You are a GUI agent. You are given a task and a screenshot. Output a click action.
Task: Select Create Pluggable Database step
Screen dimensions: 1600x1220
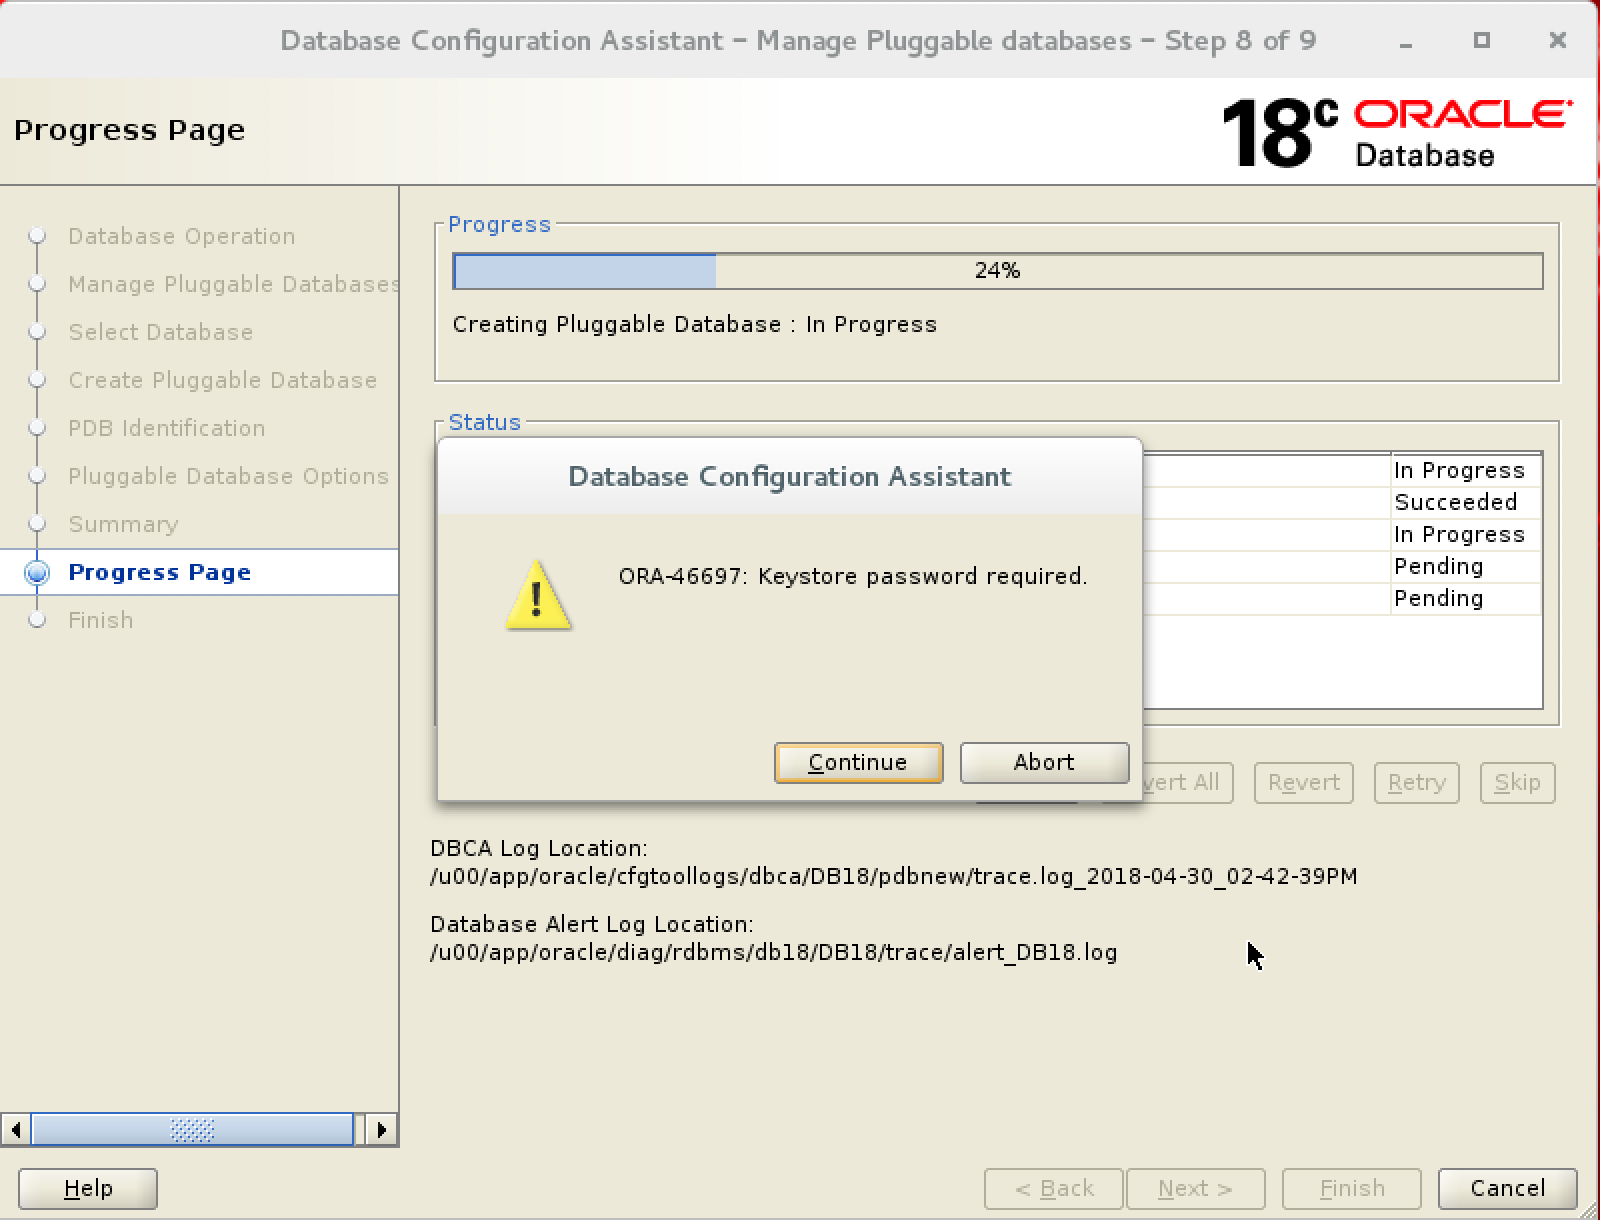pos(222,380)
